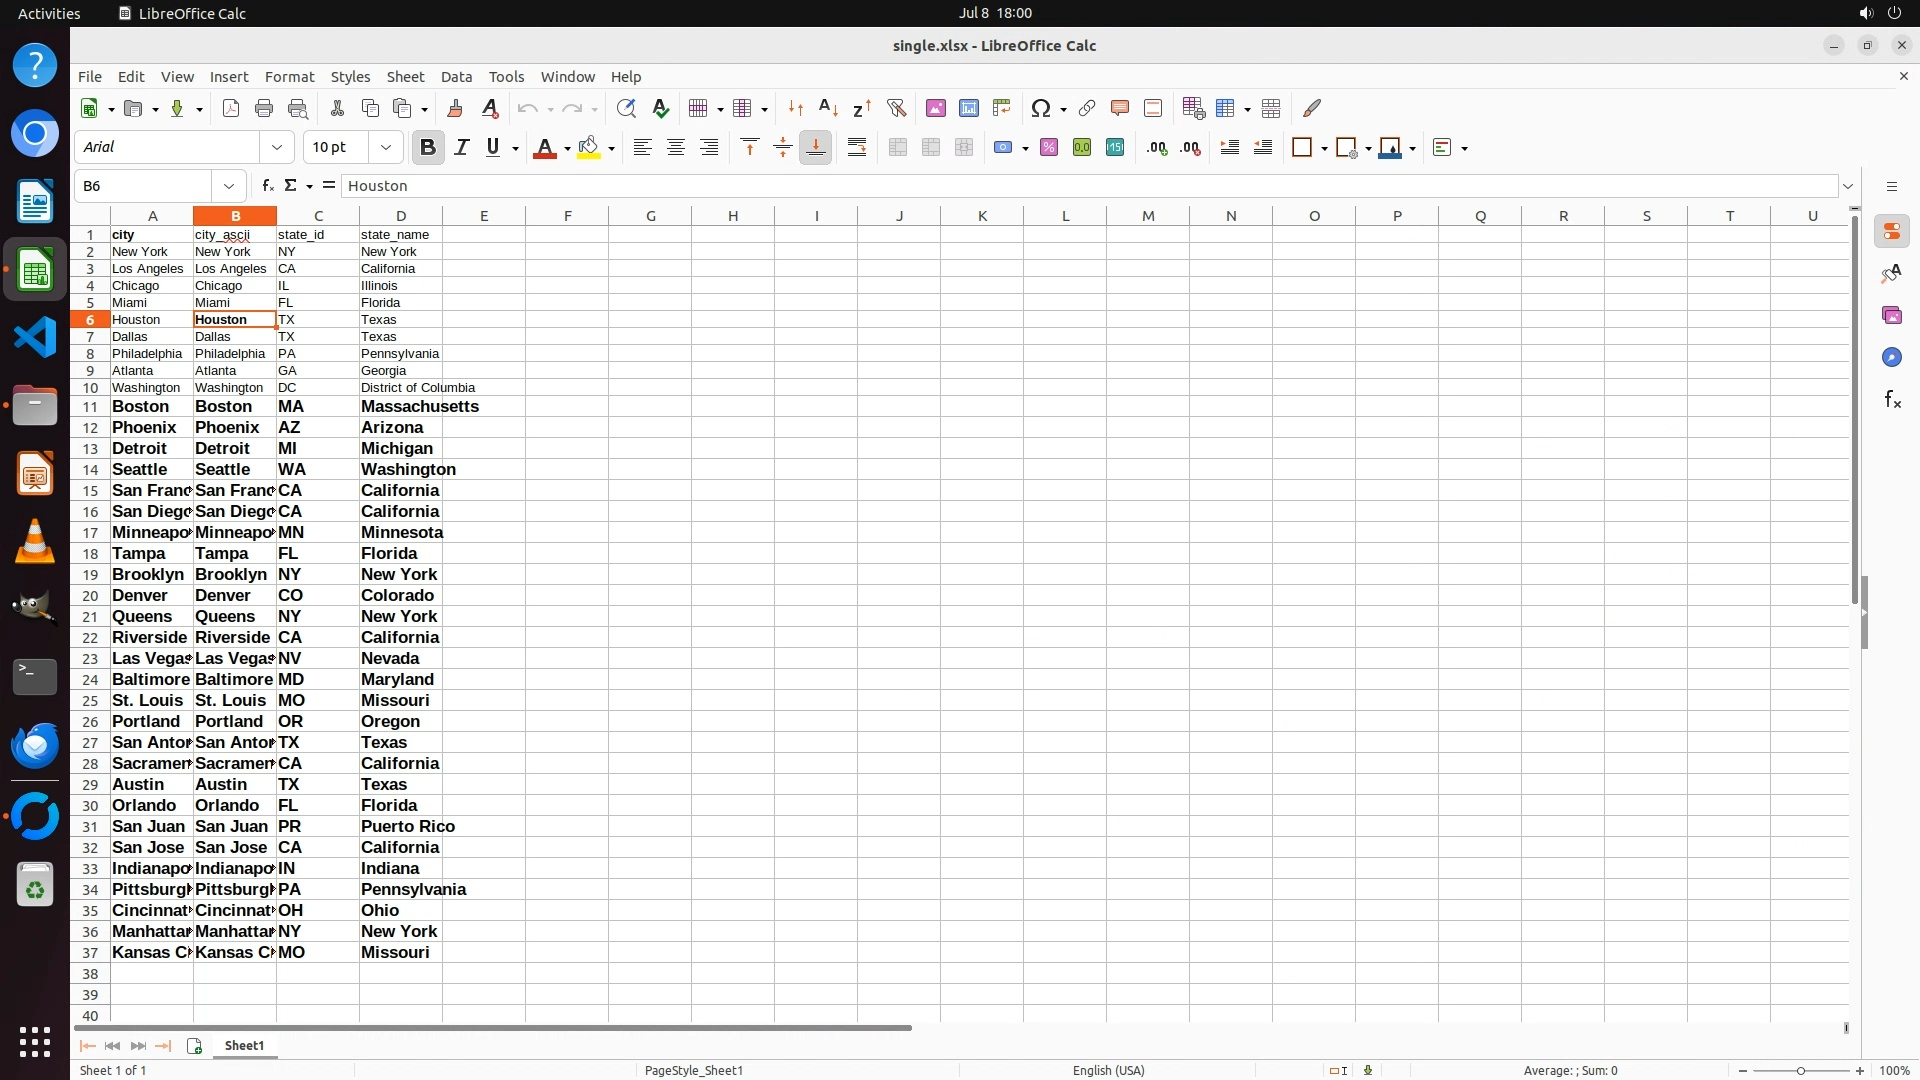The width and height of the screenshot is (1920, 1080).
Task: Toggle Wrap Text button
Action: (x=857, y=148)
